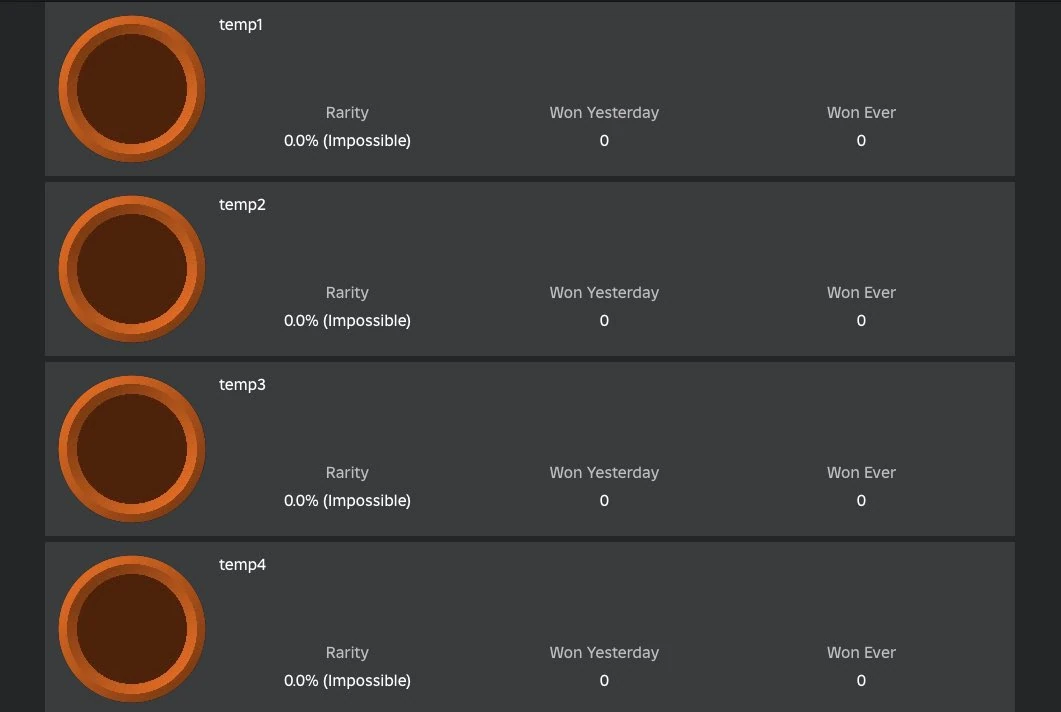The width and height of the screenshot is (1061, 712).
Task: Click the Won Ever count for temp1
Action: pyautogui.click(x=861, y=141)
